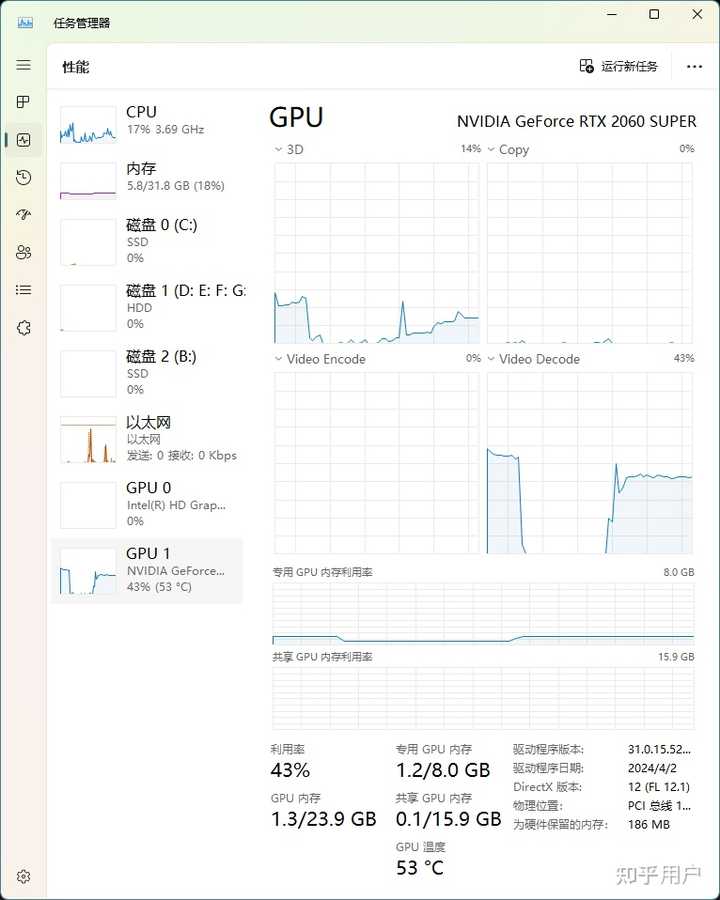The image size is (720, 900).
Task: Select the Processes (进程) page icon
Action: coord(23,102)
